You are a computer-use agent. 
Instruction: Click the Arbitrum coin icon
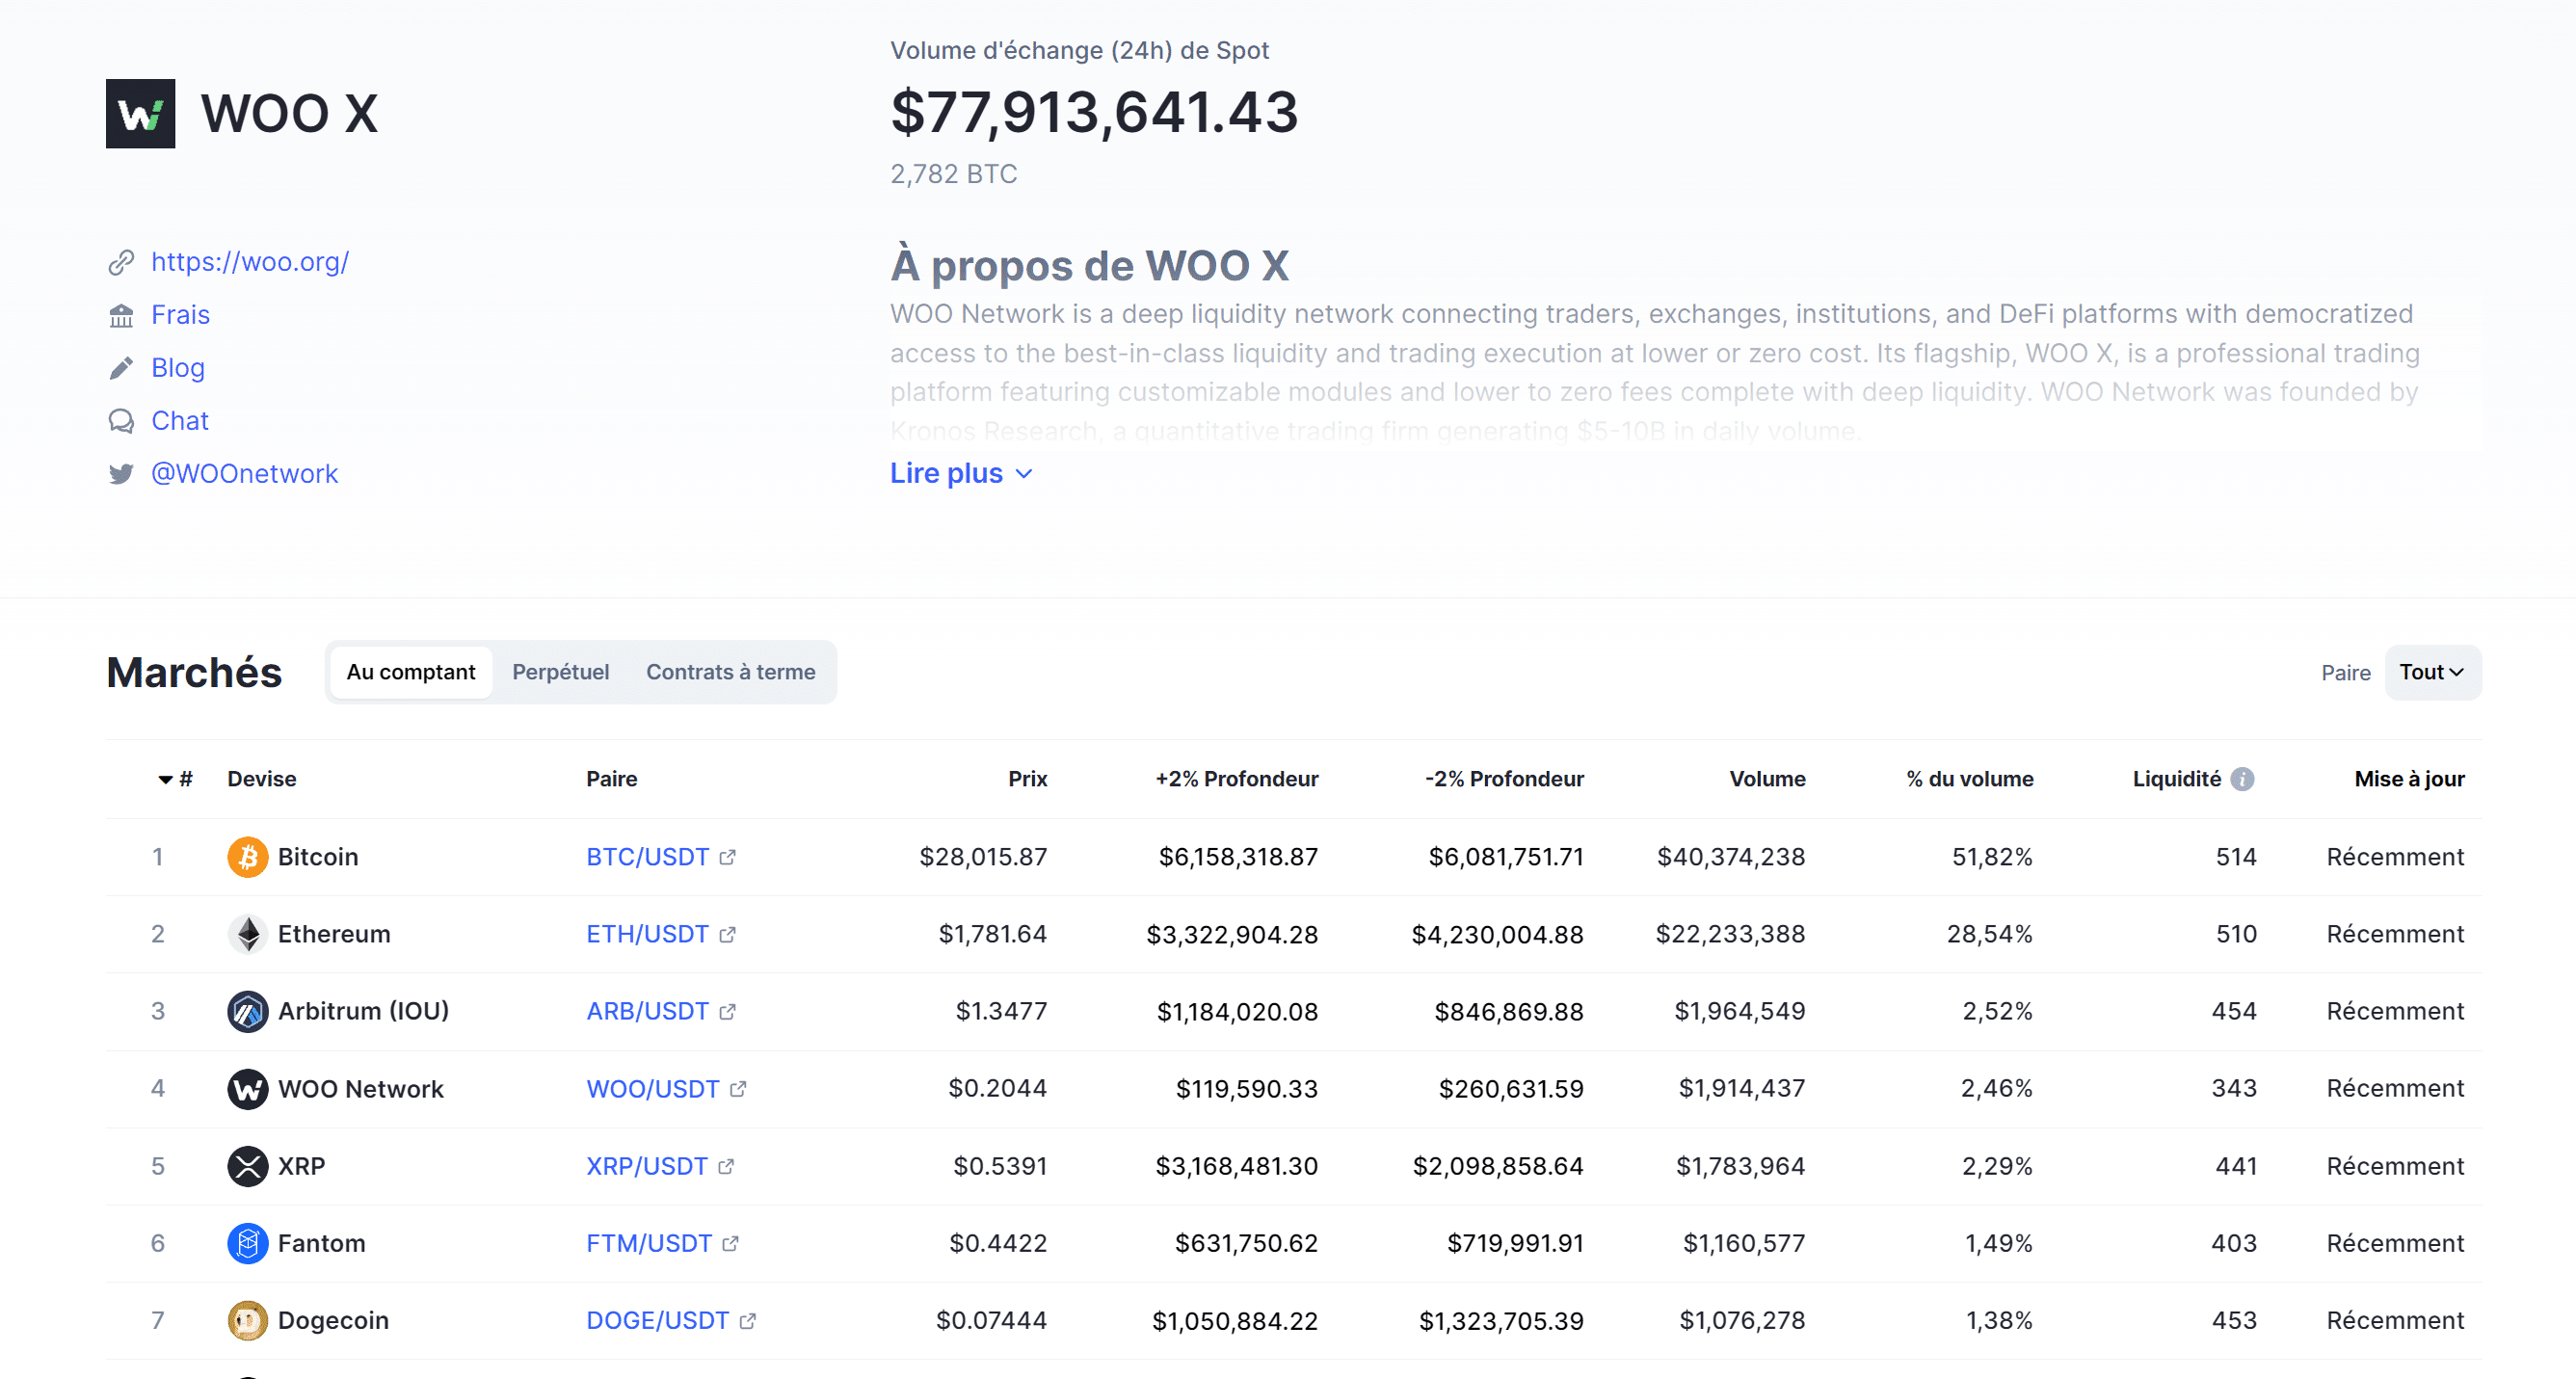[247, 1011]
